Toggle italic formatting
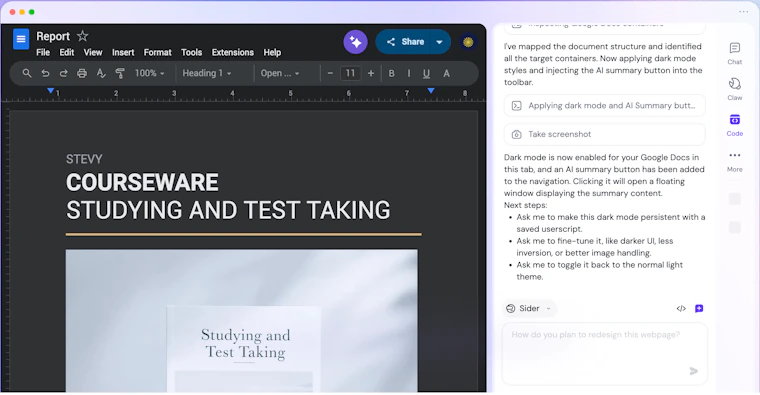Screen dimensions: 760x395 pos(409,73)
